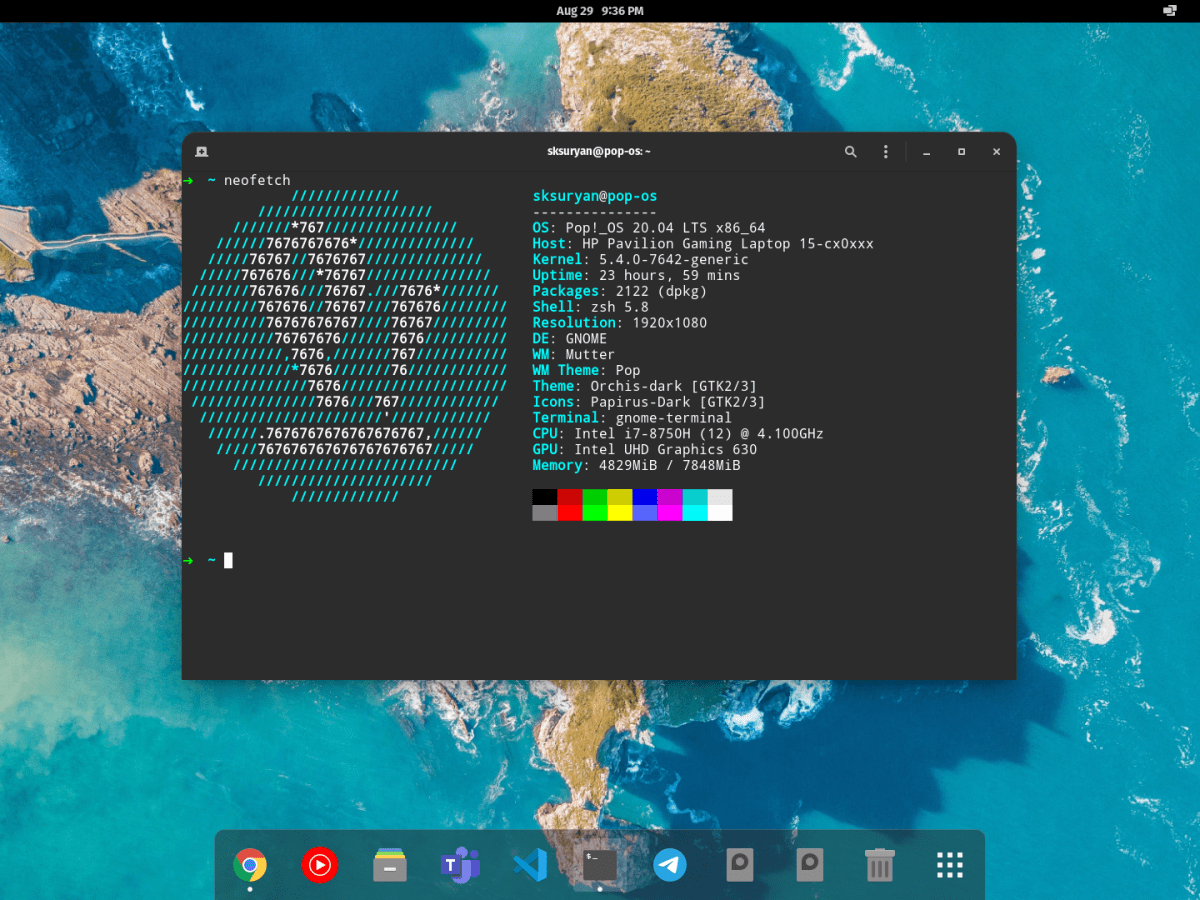Launch YouTube Music from the dock
The image size is (1200, 900).
(320, 865)
